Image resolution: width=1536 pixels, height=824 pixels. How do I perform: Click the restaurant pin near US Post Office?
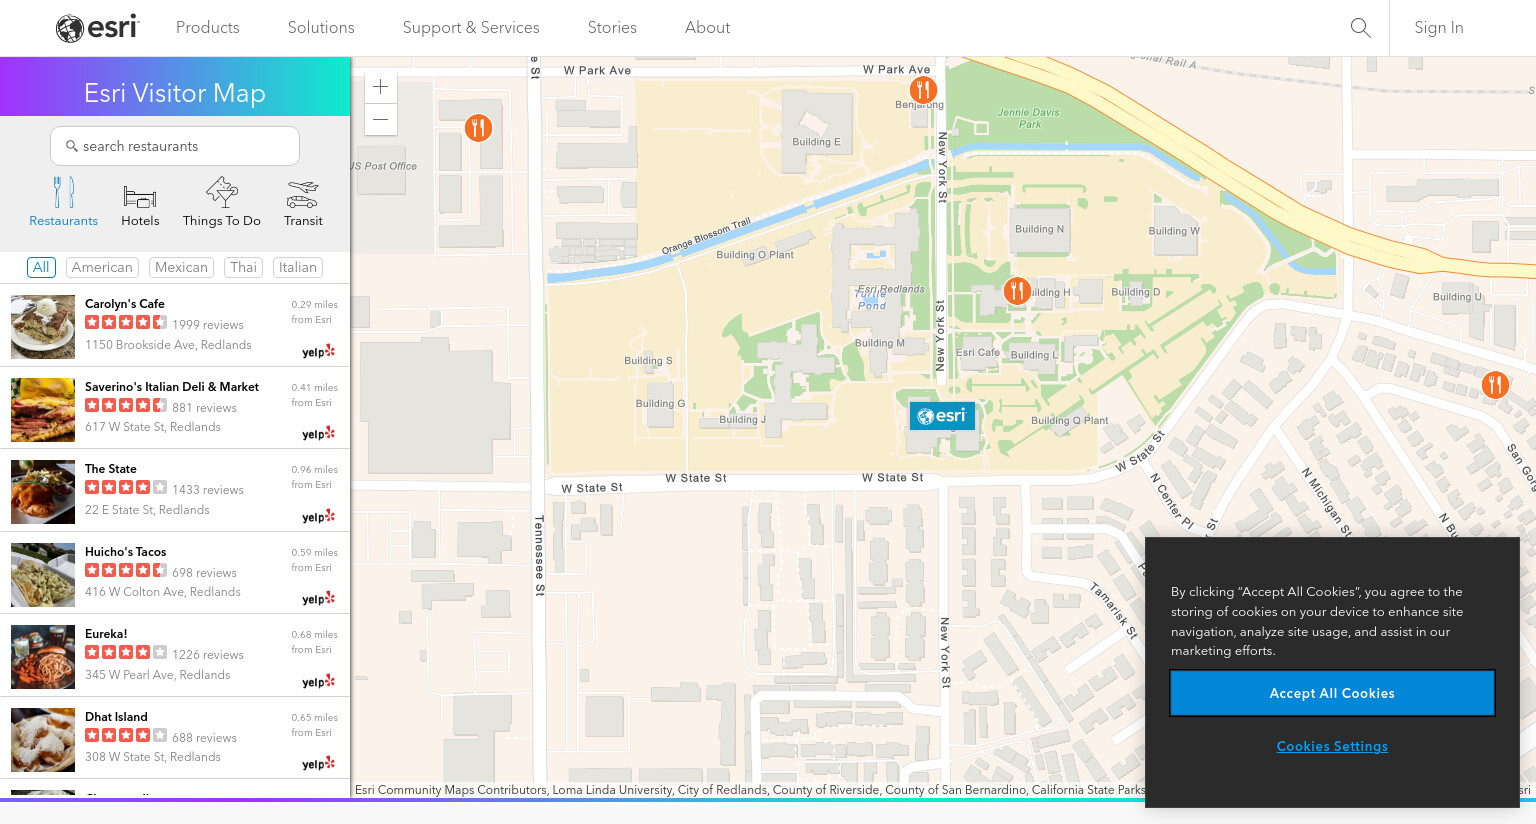[478, 128]
